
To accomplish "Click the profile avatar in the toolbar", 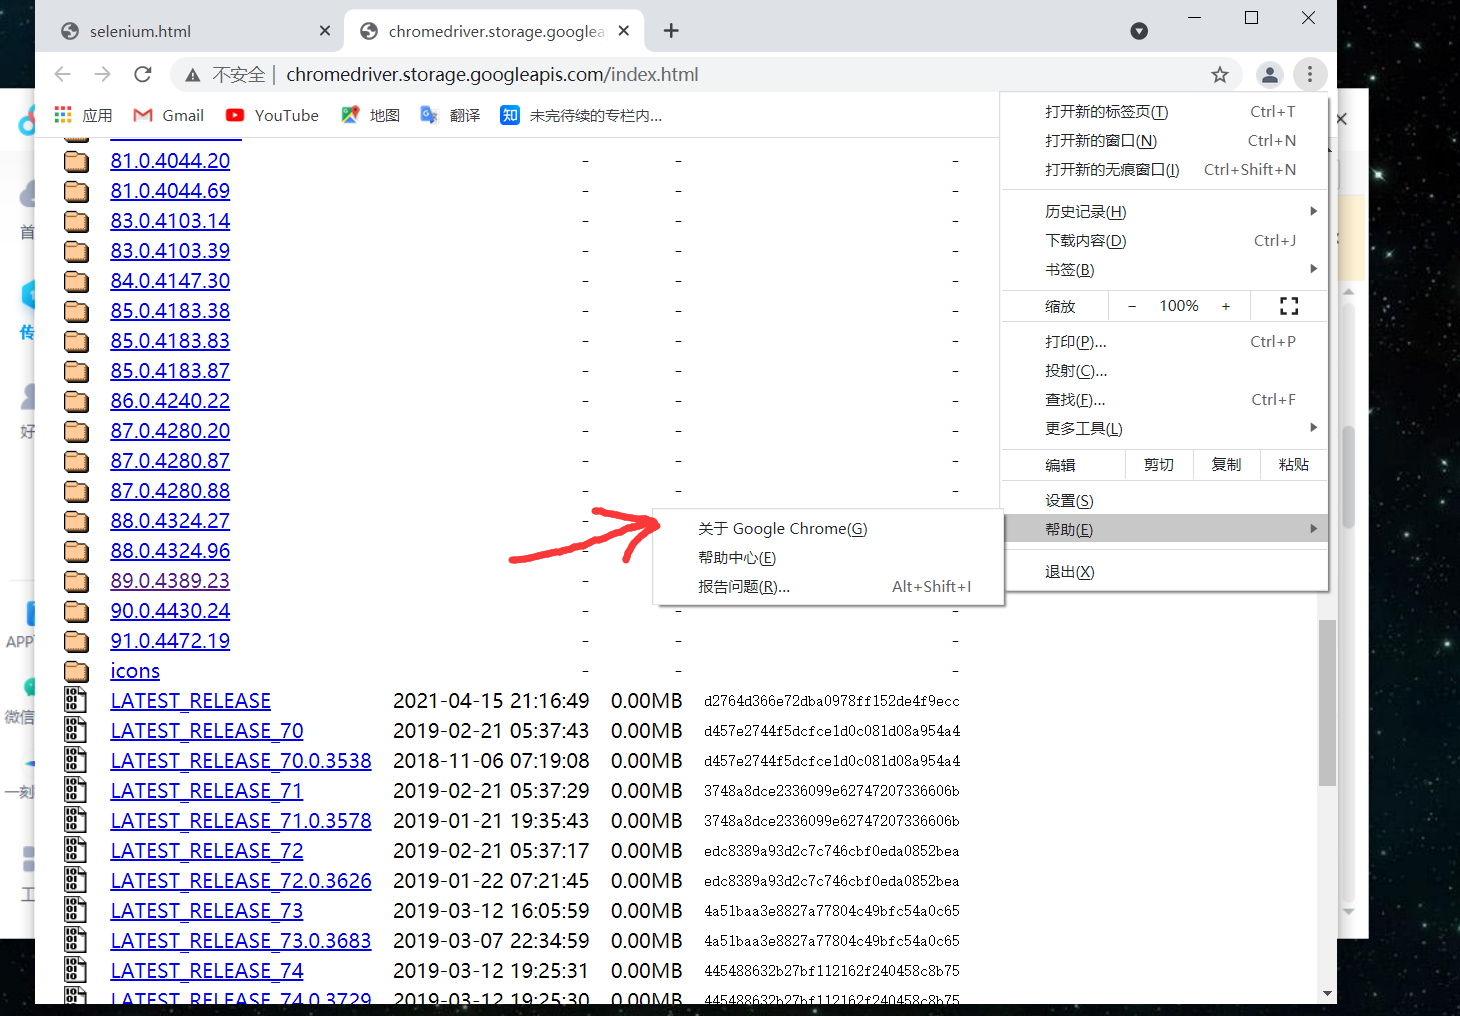I will click(1270, 74).
